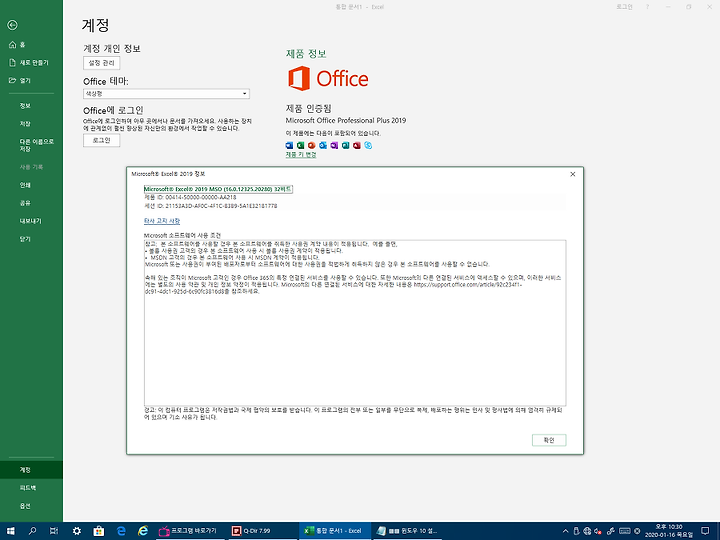Close the Excel 2019 정보 dialog with X
The height and width of the screenshot is (540, 720).
point(573,174)
